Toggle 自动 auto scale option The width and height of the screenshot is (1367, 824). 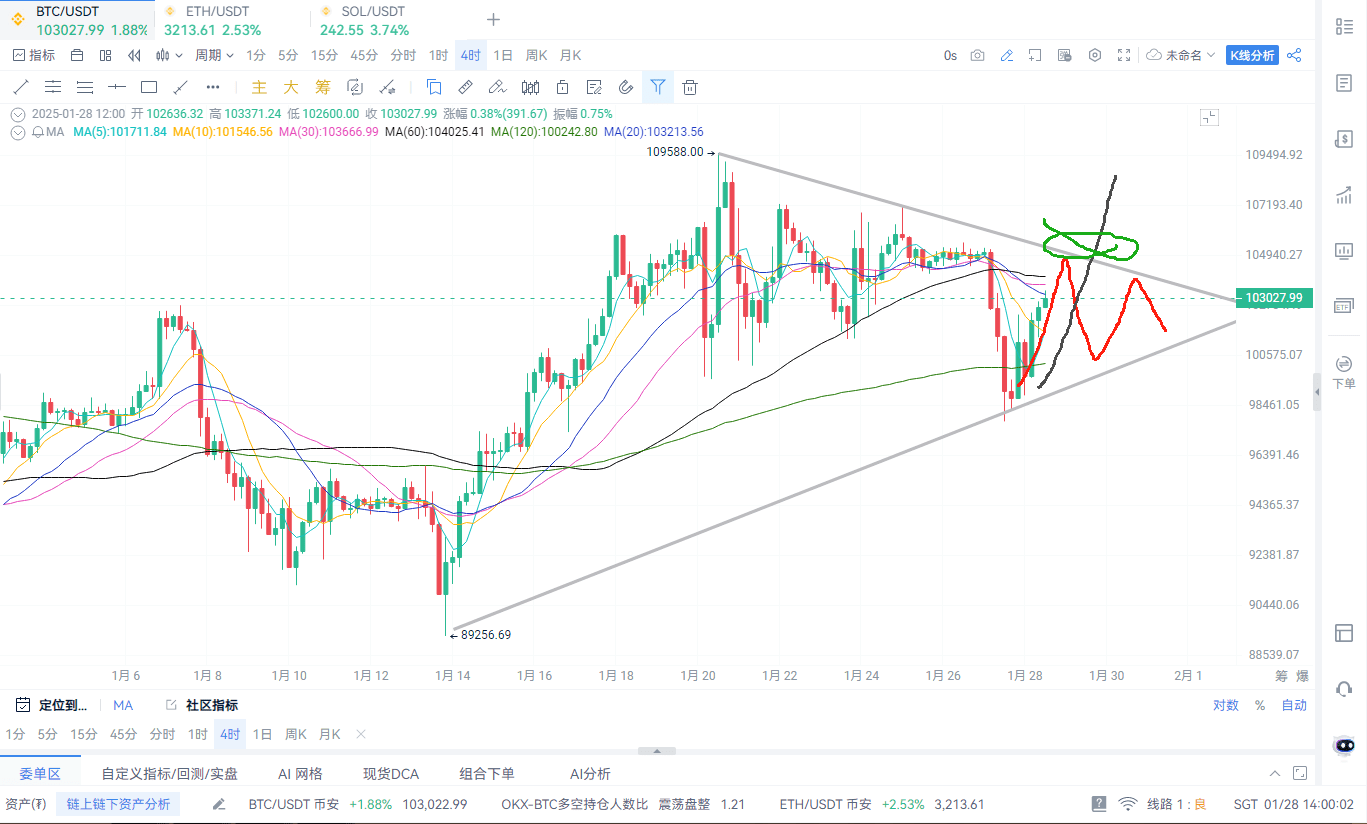1294,705
